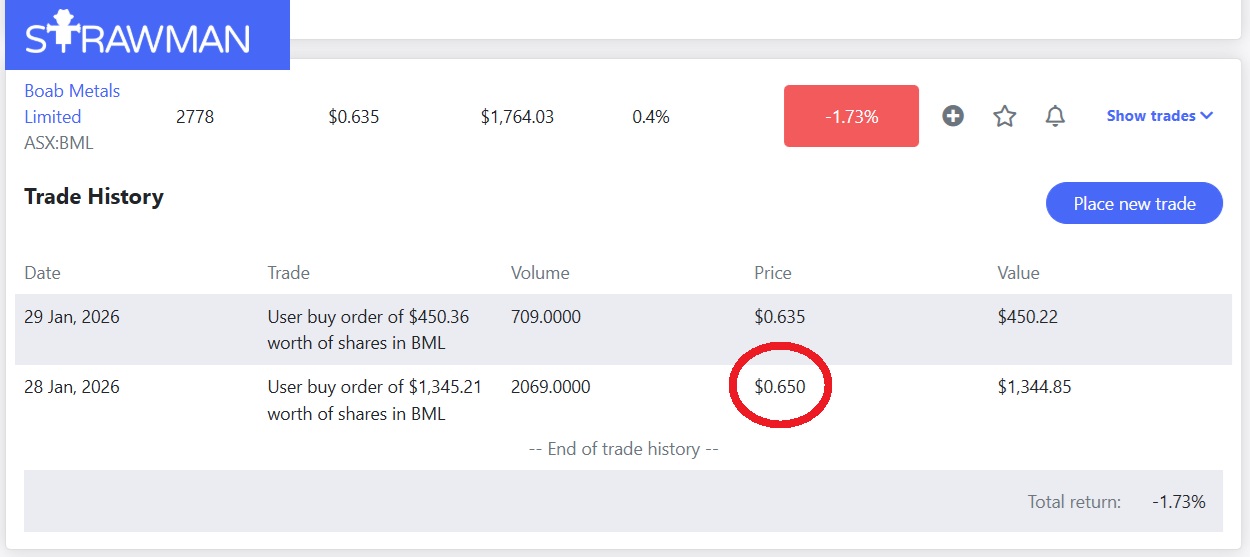
Task: Toggle the star watchlist icon
Action: [1004, 116]
